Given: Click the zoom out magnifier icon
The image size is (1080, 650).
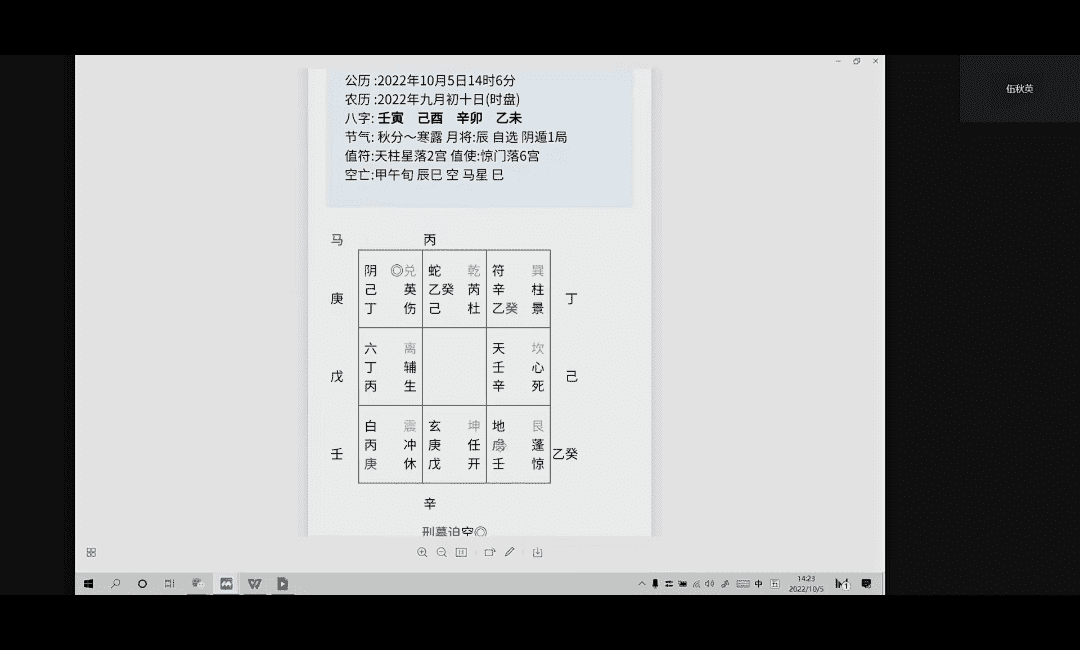Looking at the screenshot, I should pos(441,552).
